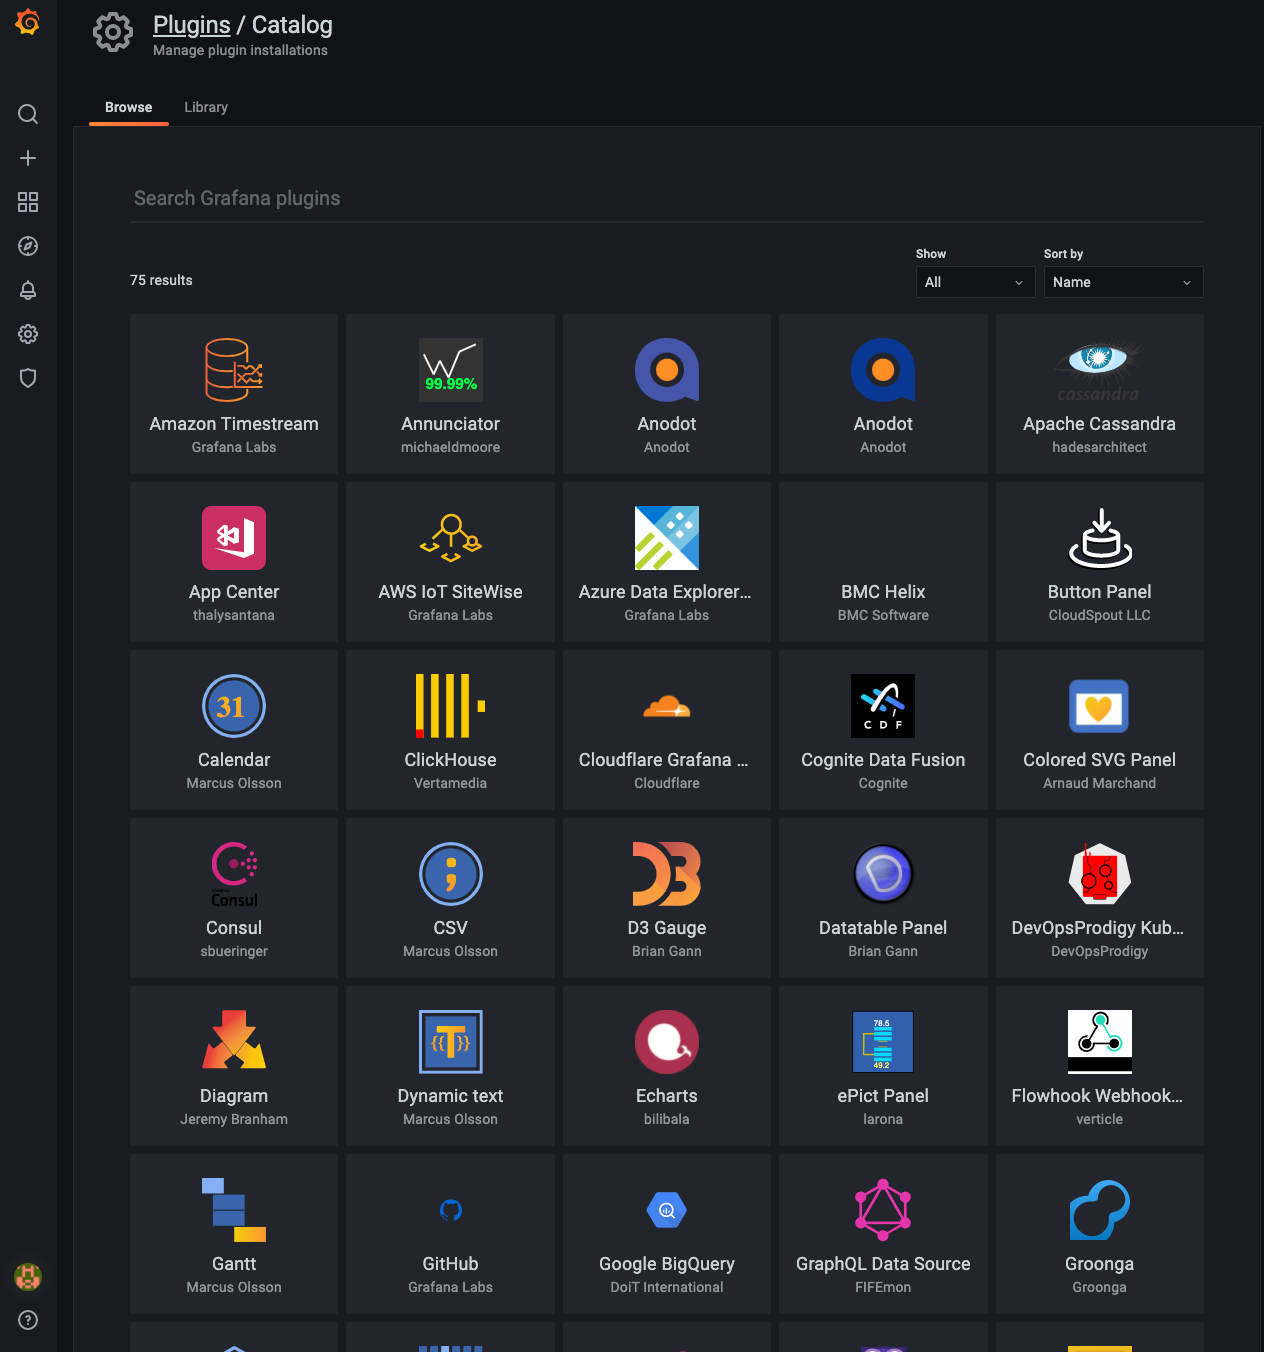Click the Configuration gear in the sidebar

pos(27,334)
